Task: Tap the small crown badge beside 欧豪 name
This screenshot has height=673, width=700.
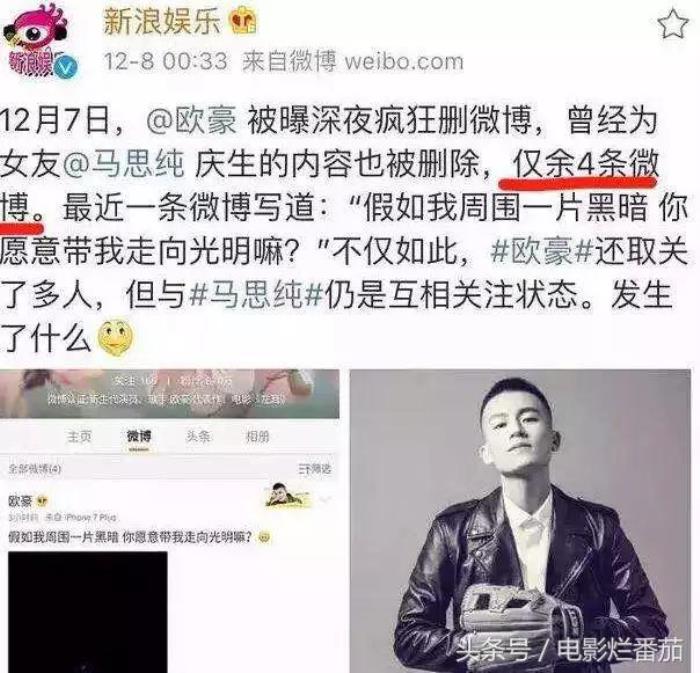Action: point(41,502)
